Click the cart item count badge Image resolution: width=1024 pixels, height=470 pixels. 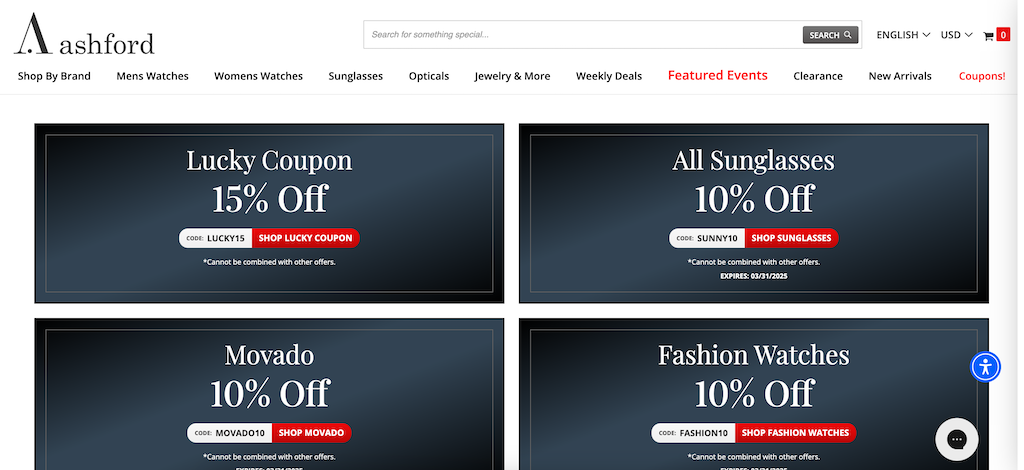pyautogui.click(x=1003, y=35)
